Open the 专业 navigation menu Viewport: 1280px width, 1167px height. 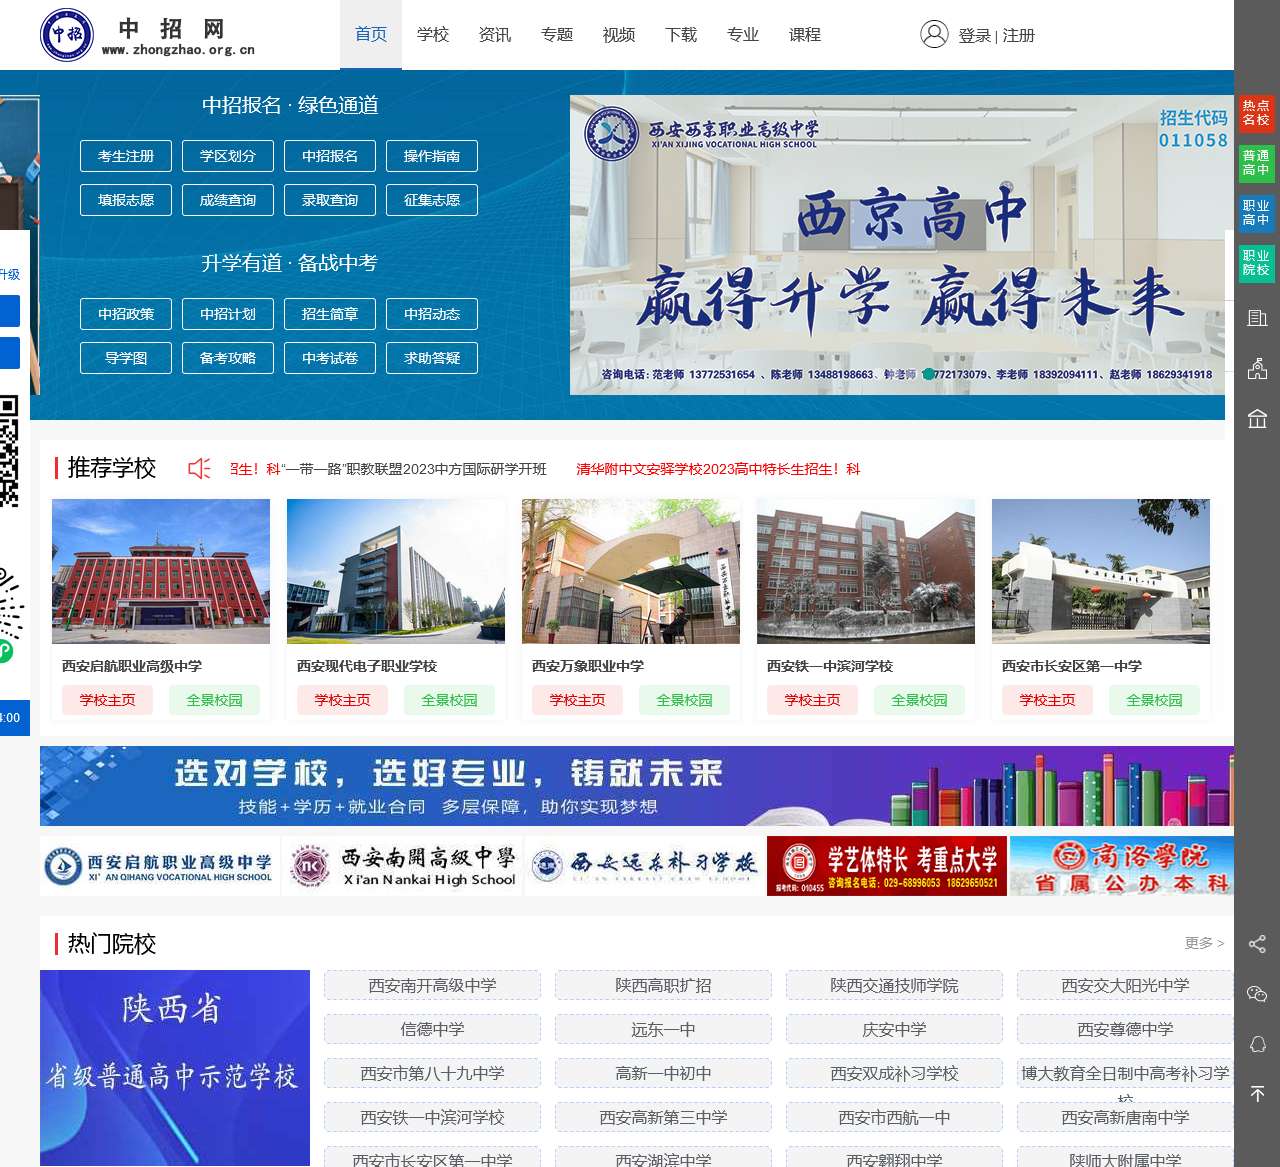(x=743, y=35)
